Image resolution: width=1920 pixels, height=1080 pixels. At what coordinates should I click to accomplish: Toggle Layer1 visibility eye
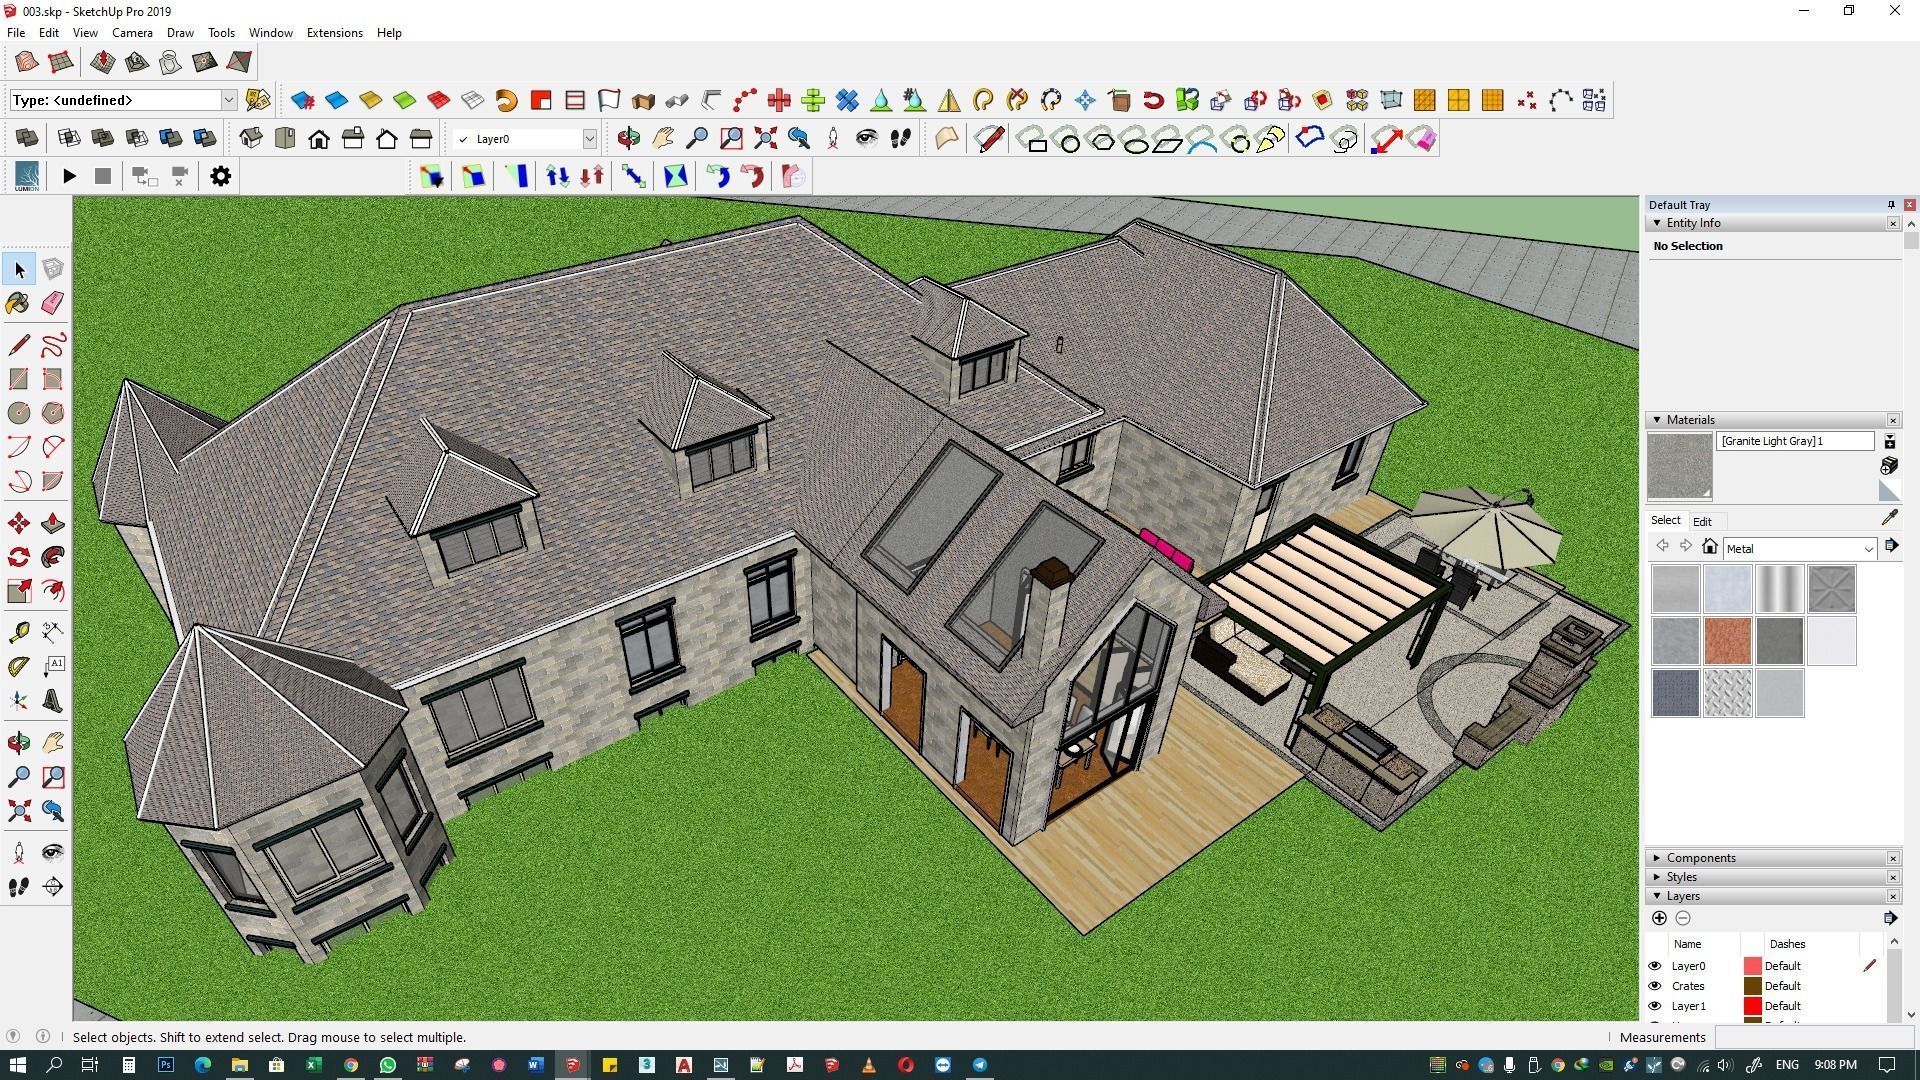point(1654,1006)
